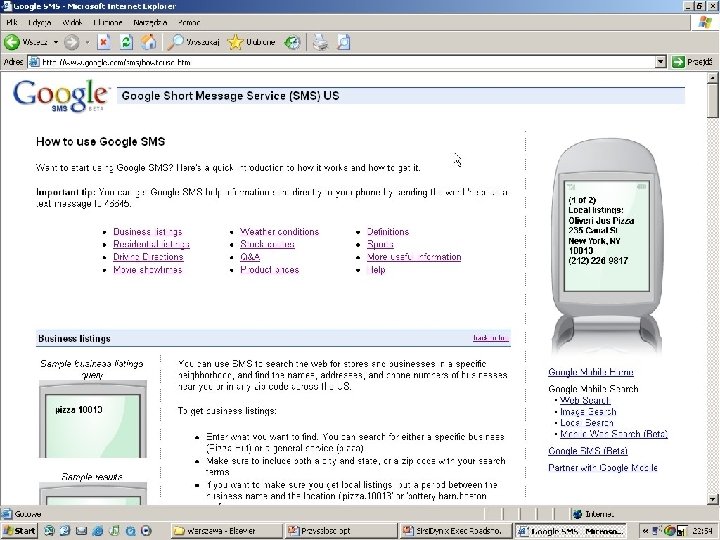This screenshot has height=540, width=720.
Task: Open the Forward button history dropdown
Action: tap(87, 43)
